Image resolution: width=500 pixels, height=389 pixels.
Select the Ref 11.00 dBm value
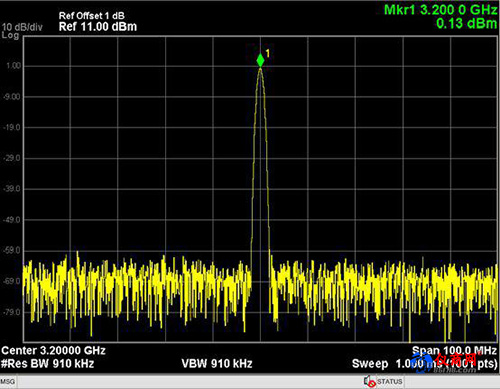pyautogui.click(x=98, y=27)
